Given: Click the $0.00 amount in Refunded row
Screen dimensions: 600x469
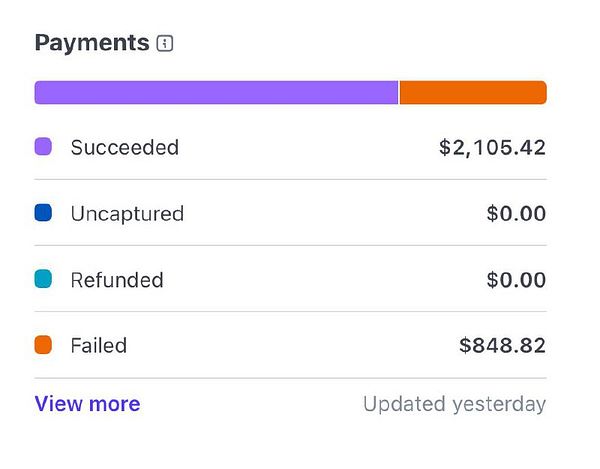Looking at the screenshot, I should pyautogui.click(x=516, y=280).
